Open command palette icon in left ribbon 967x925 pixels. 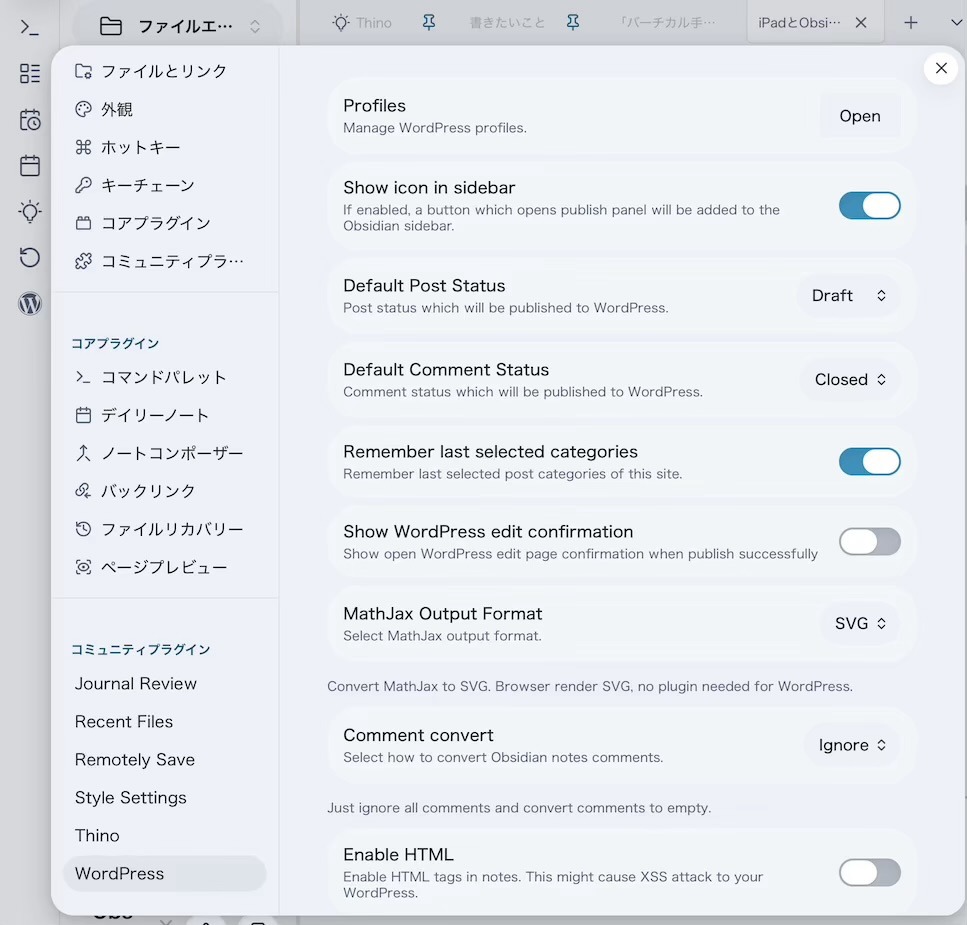click(30, 27)
